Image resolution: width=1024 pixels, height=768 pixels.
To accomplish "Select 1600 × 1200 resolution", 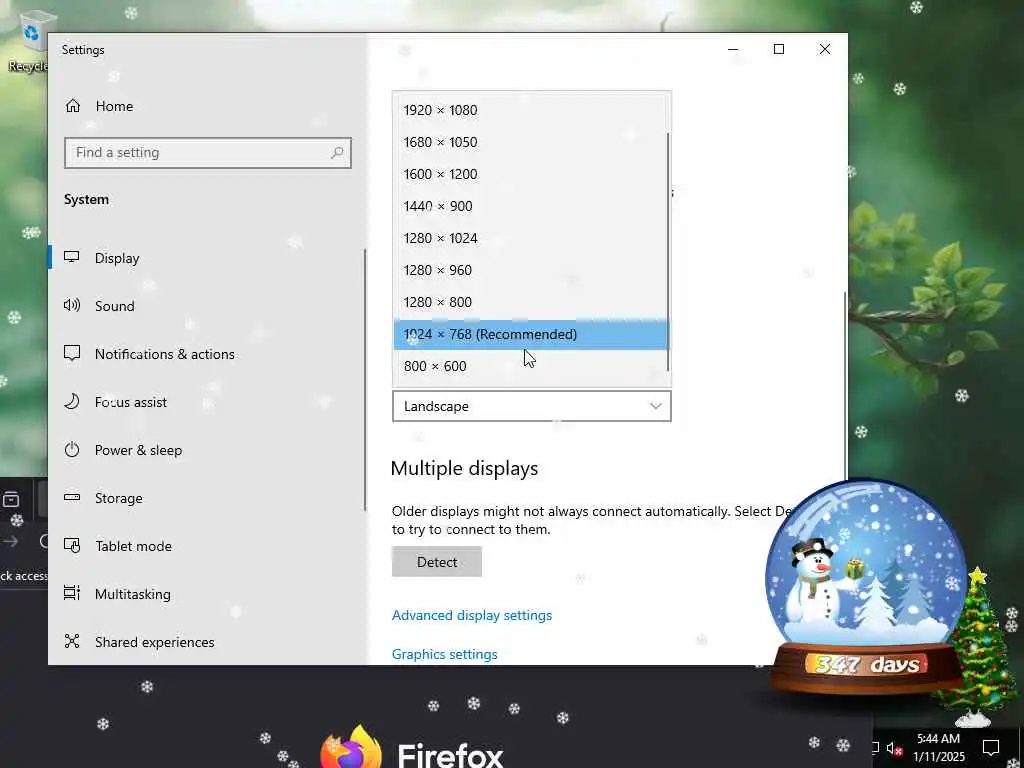I will coord(530,174).
